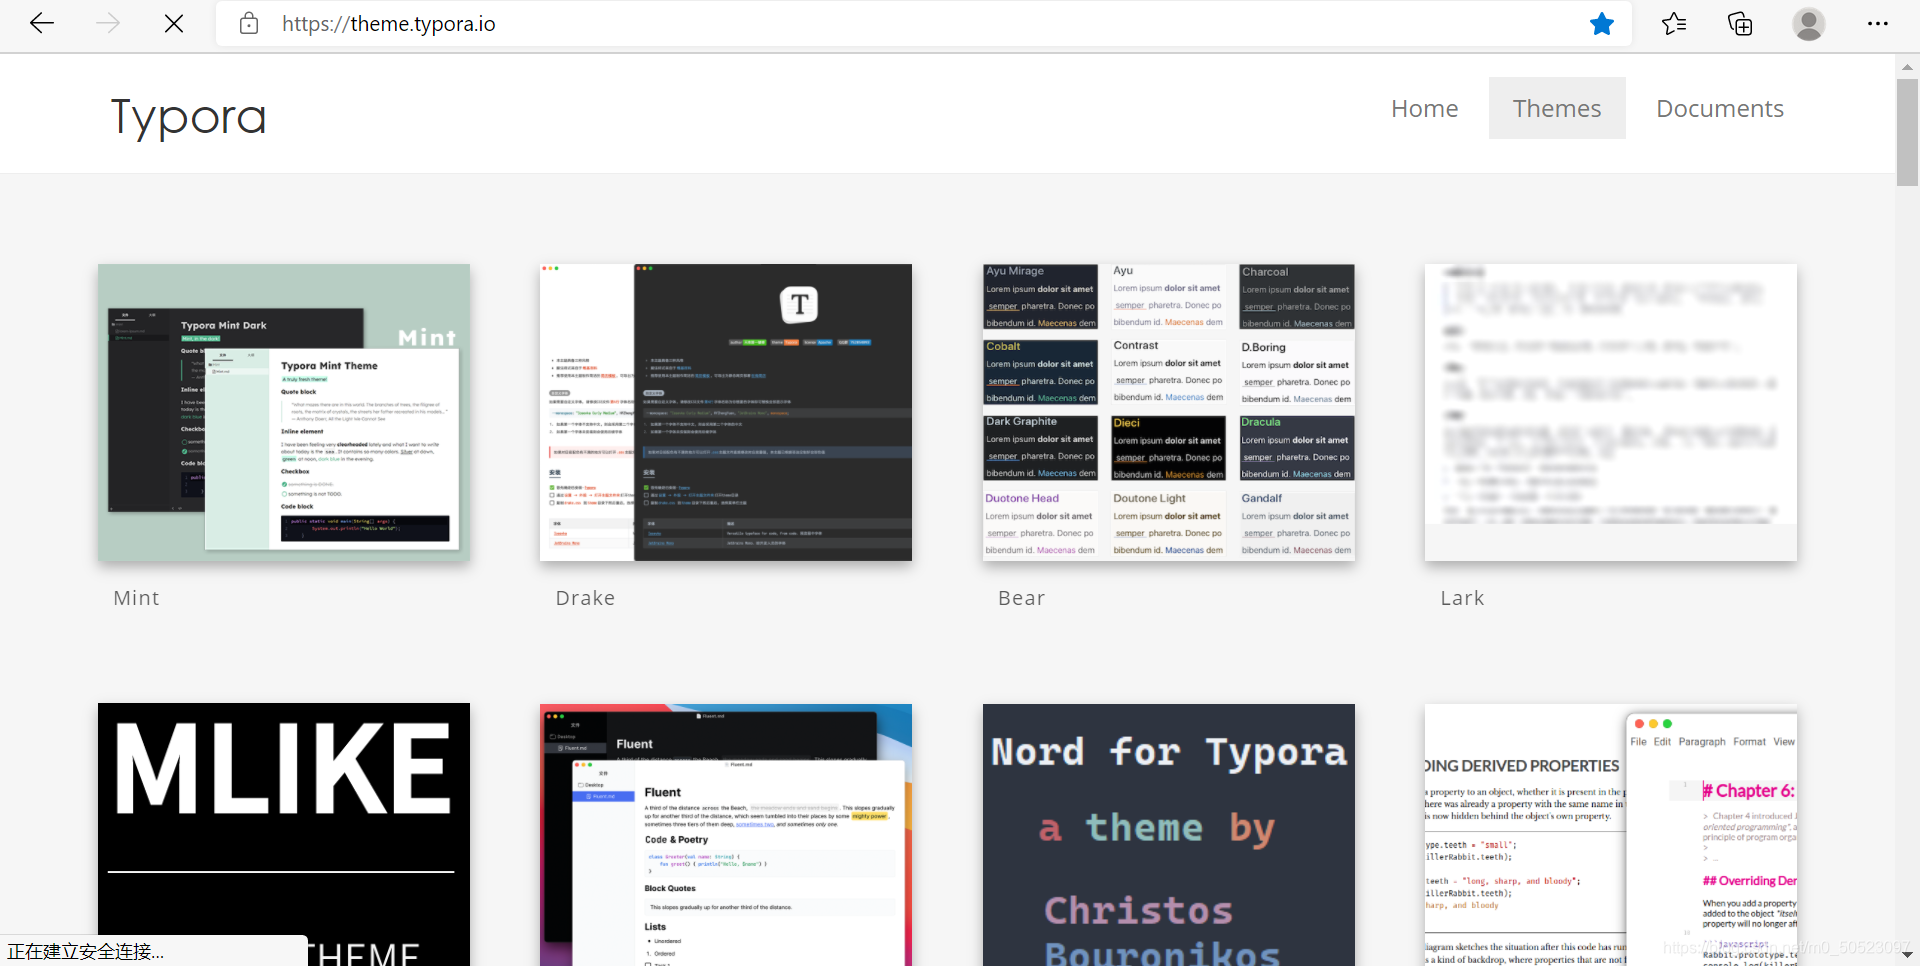
Task: Click the scrollbar up arrow
Action: point(1907,66)
